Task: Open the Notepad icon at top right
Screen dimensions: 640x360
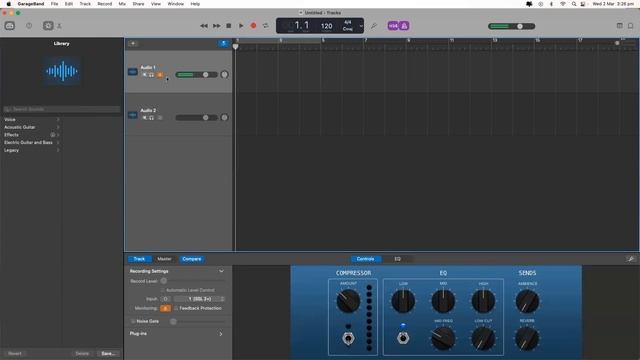Action: [x=631, y=26]
